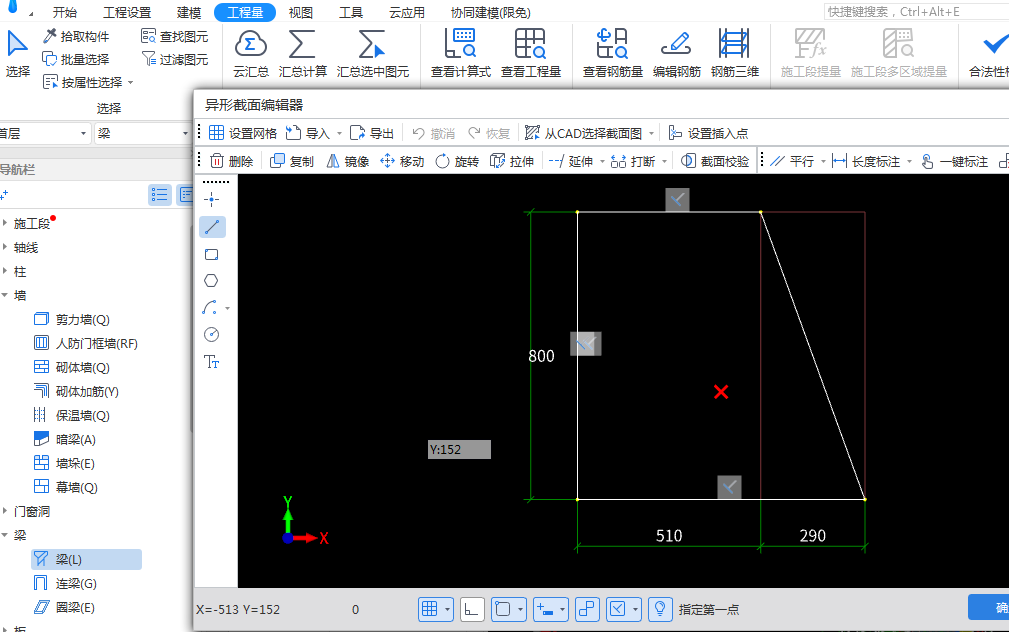Select the line drawing tool
Viewport: 1009px width, 632px height.
[212, 227]
